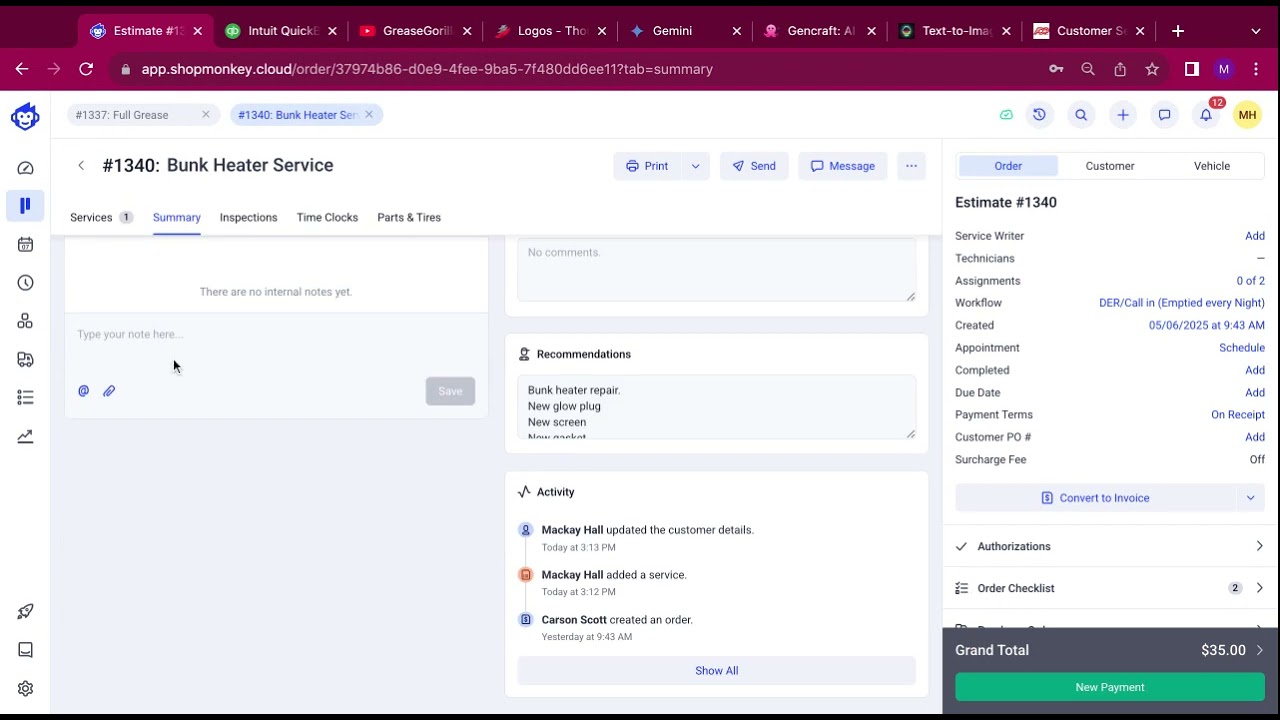Select Order panel tab
Image resolution: width=1280 pixels, height=720 pixels.
click(x=1008, y=166)
